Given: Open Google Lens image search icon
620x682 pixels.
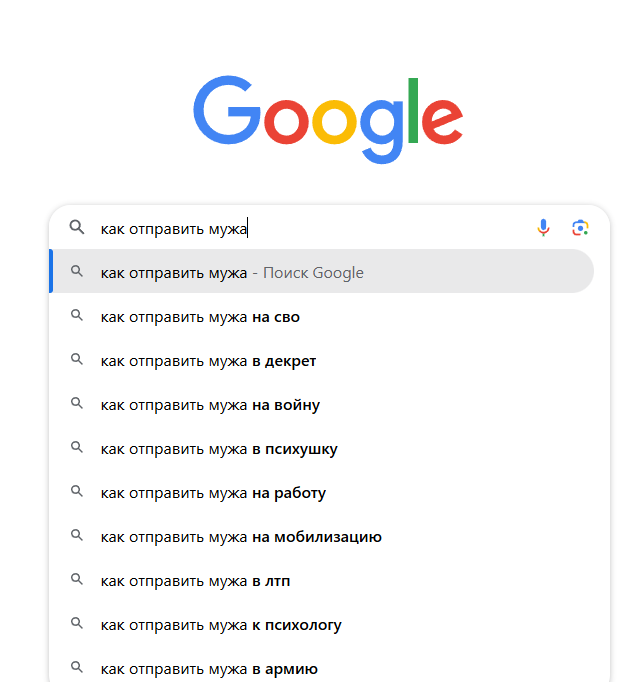Looking at the screenshot, I should pyautogui.click(x=580, y=228).
